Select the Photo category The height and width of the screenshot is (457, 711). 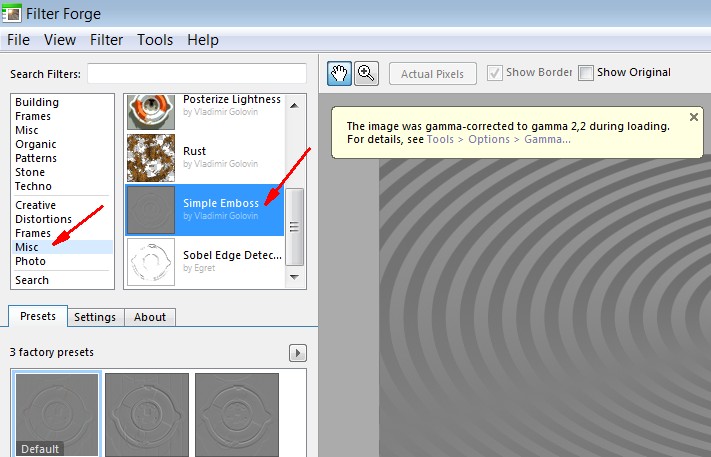pos(30,261)
